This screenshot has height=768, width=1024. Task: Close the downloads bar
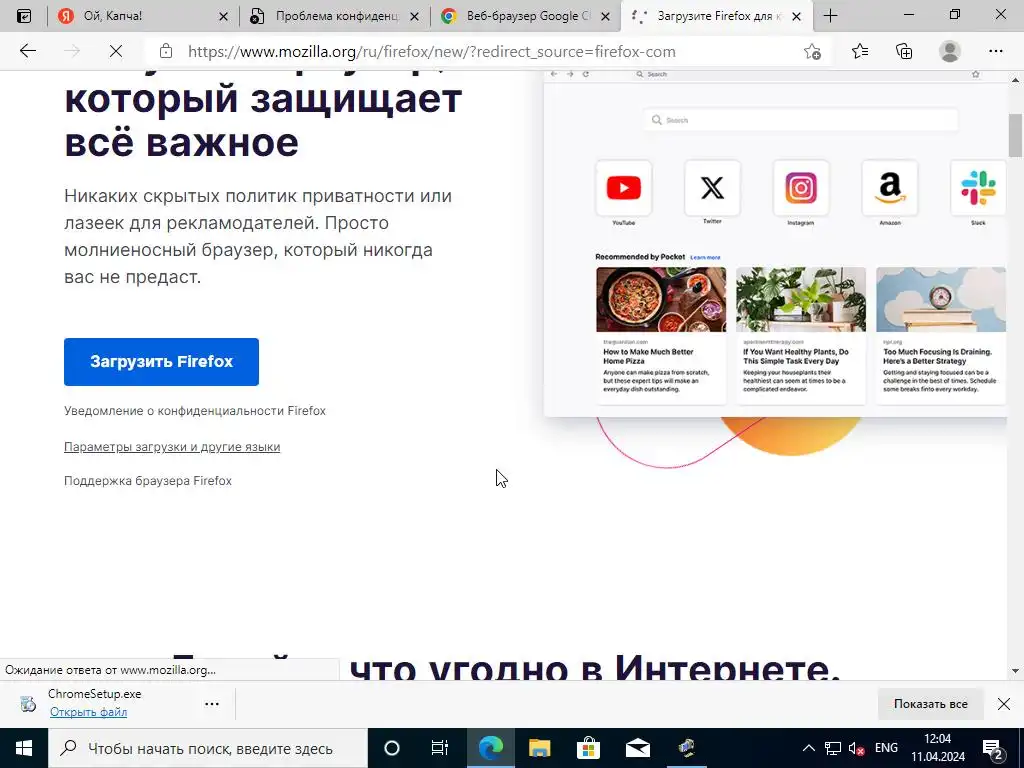(1004, 704)
